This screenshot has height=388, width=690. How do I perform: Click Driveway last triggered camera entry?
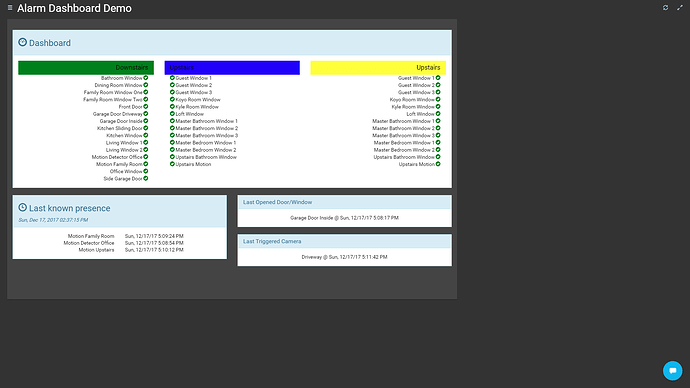coord(344,257)
